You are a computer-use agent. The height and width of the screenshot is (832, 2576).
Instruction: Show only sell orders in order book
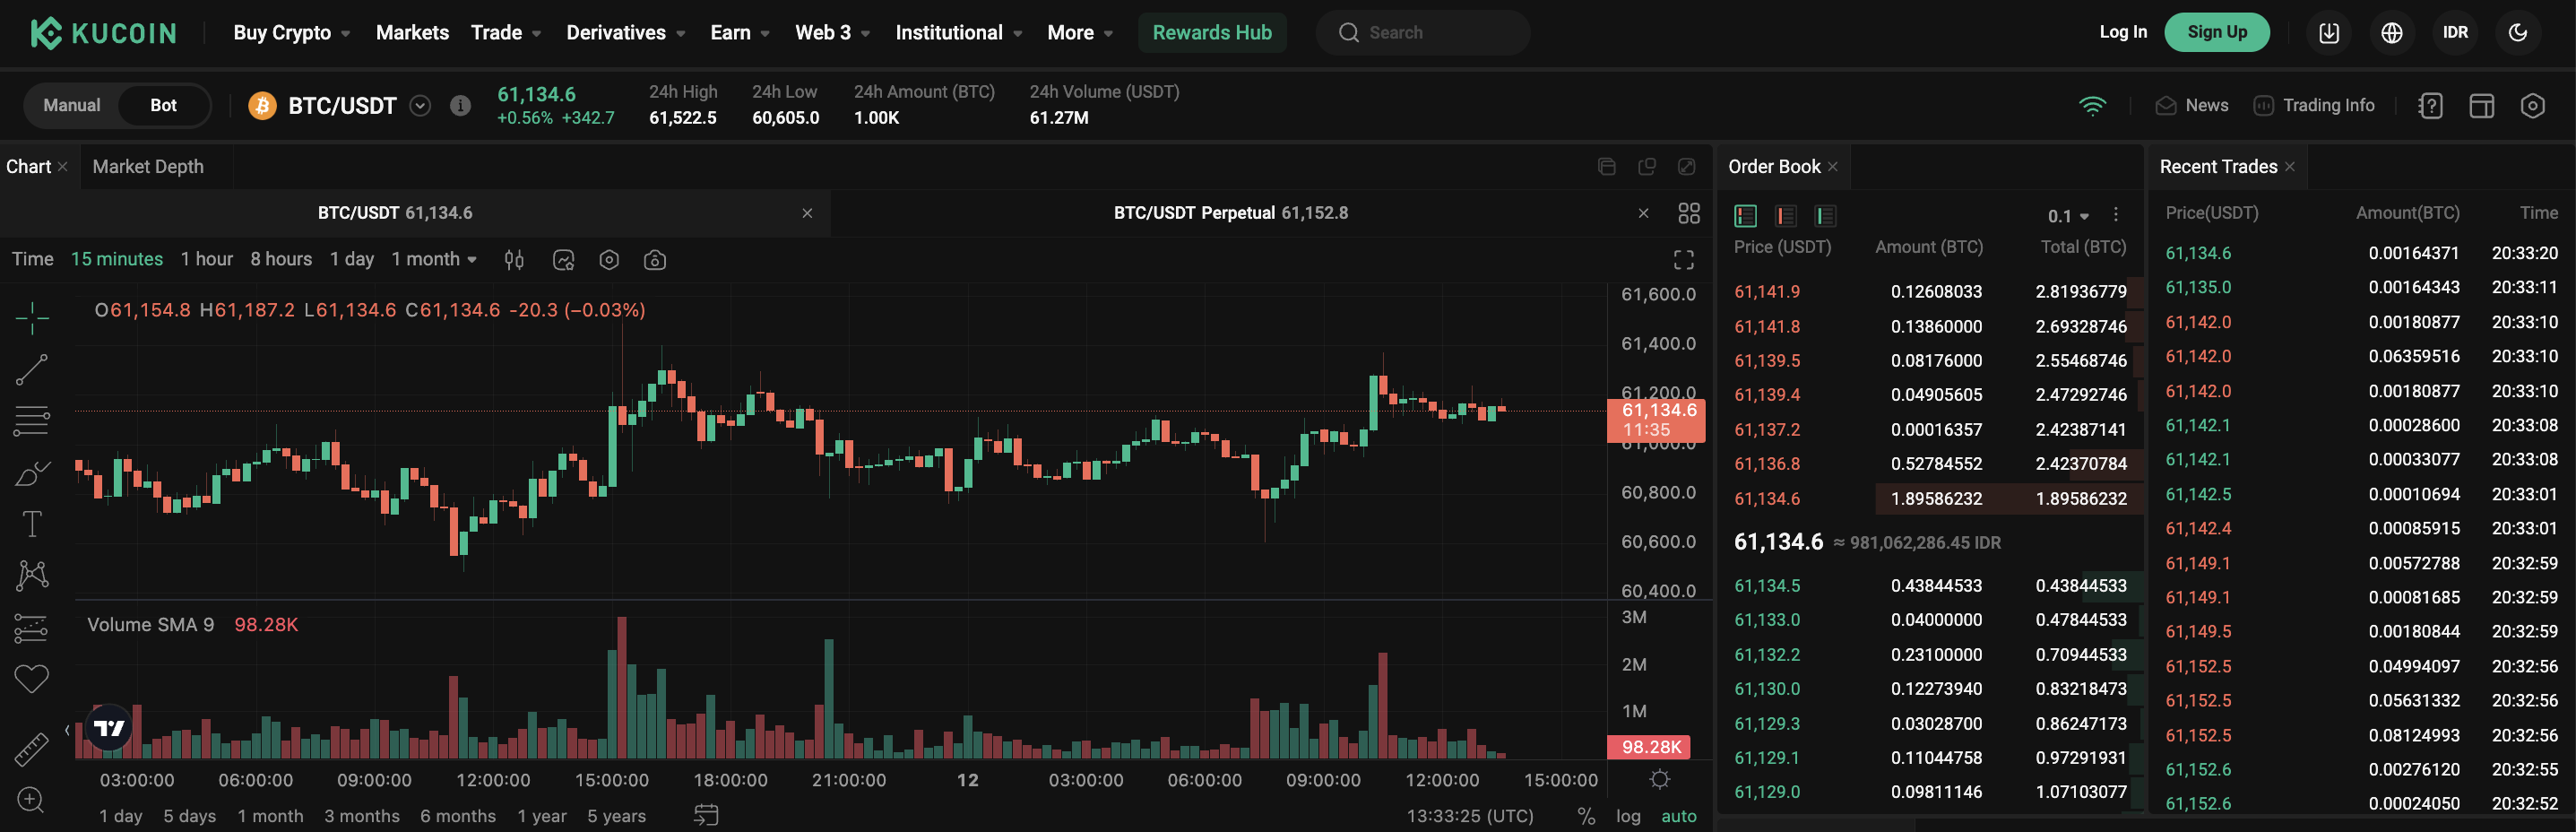(1786, 215)
